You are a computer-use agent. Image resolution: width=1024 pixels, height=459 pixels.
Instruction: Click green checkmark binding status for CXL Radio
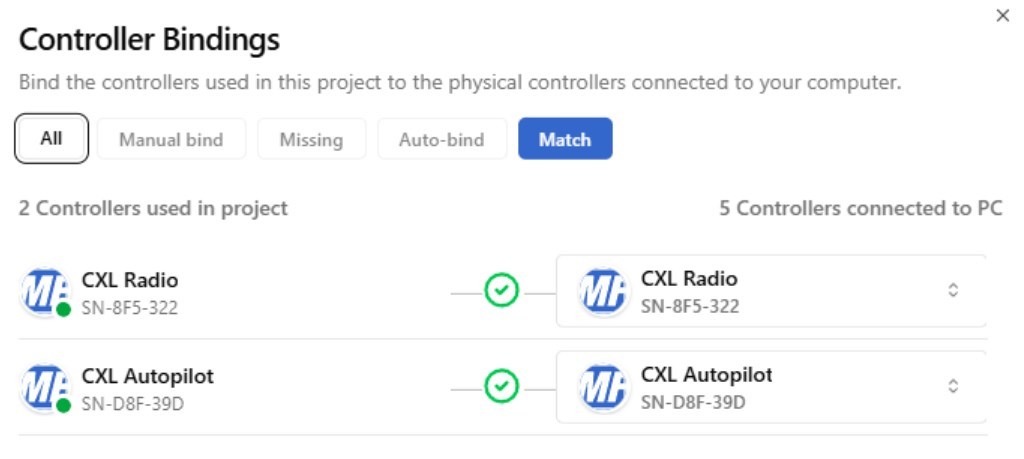[501, 291]
